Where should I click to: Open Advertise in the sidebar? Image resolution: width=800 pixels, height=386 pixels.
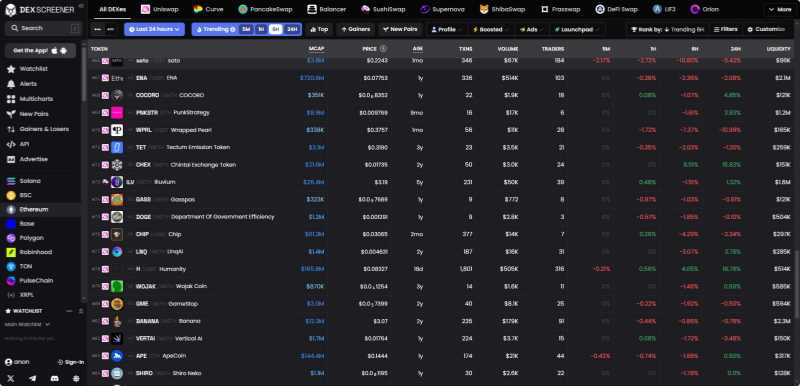(33, 159)
